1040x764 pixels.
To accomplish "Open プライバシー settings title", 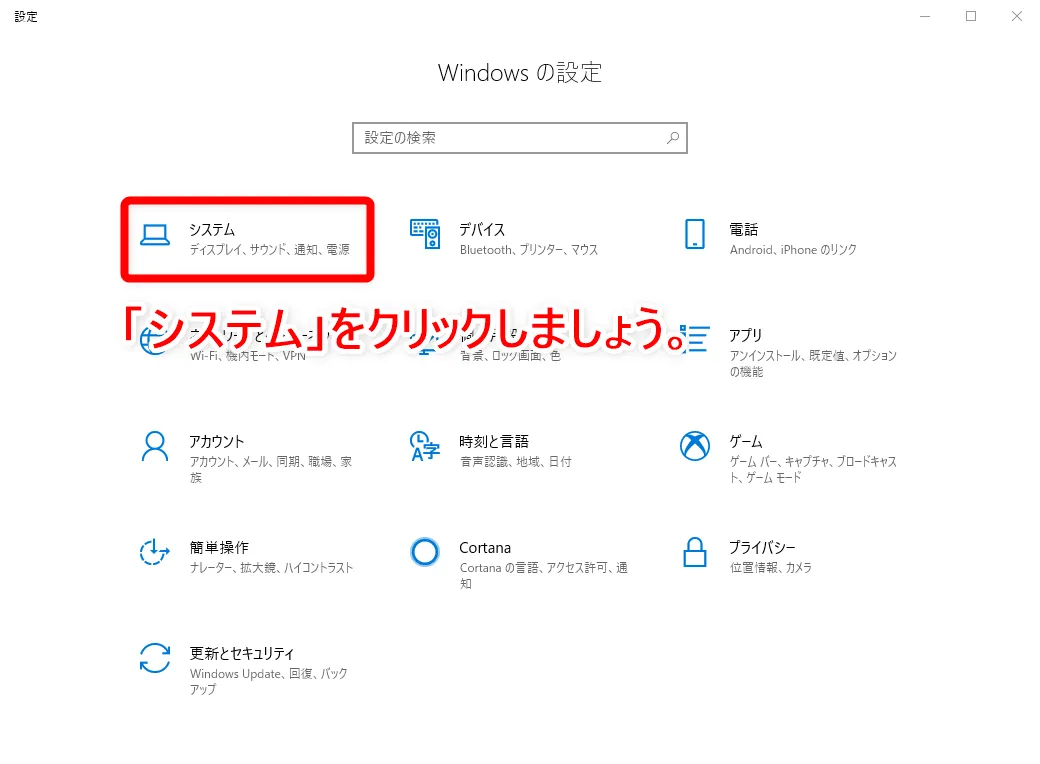I will 762,547.
